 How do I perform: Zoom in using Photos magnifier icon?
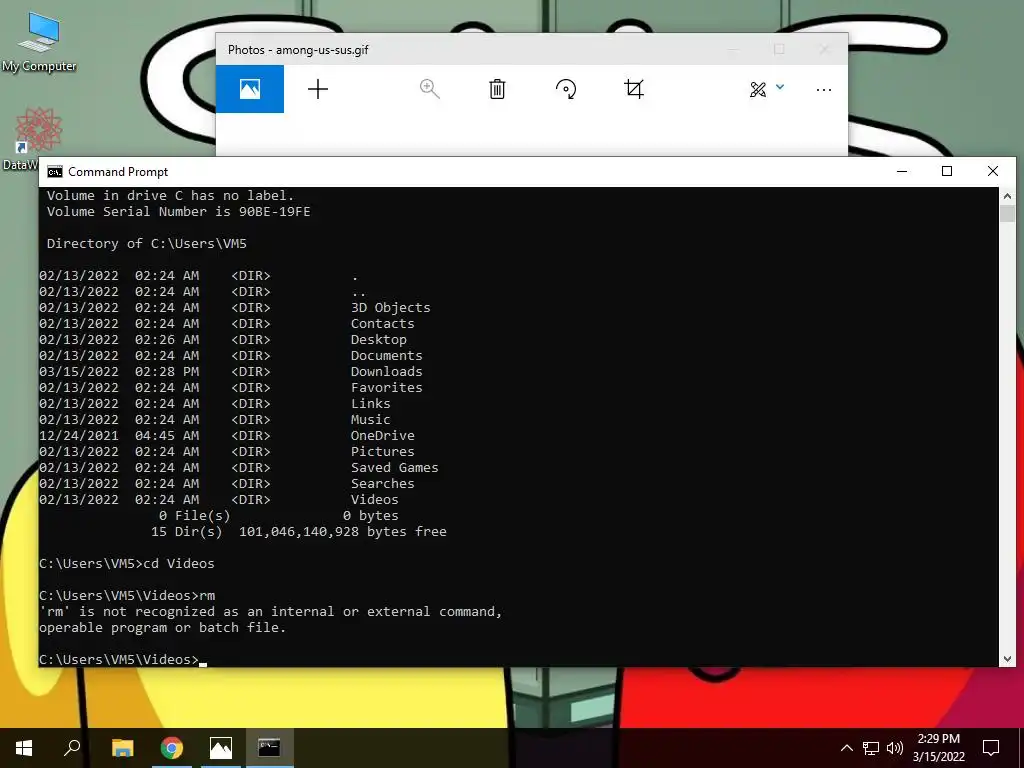coord(429,89)
